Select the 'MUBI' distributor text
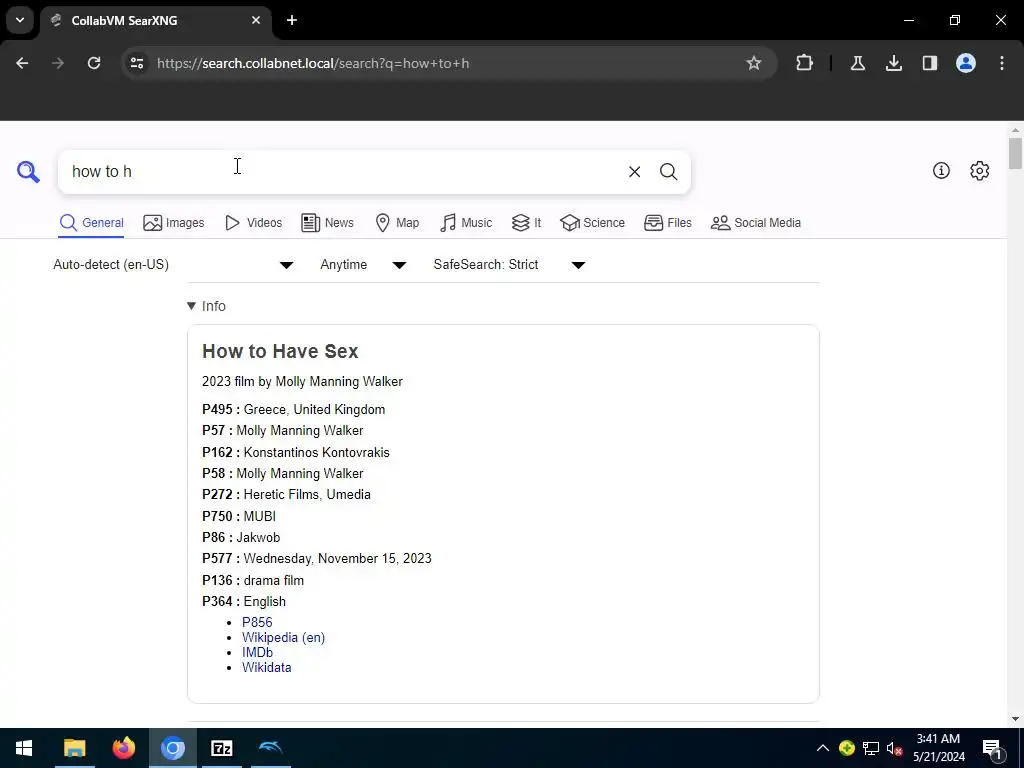 tap(260, 517)
